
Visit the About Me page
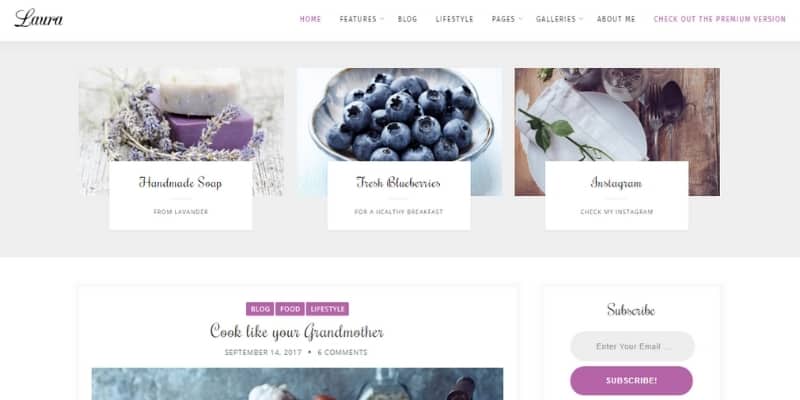[616, 19]
